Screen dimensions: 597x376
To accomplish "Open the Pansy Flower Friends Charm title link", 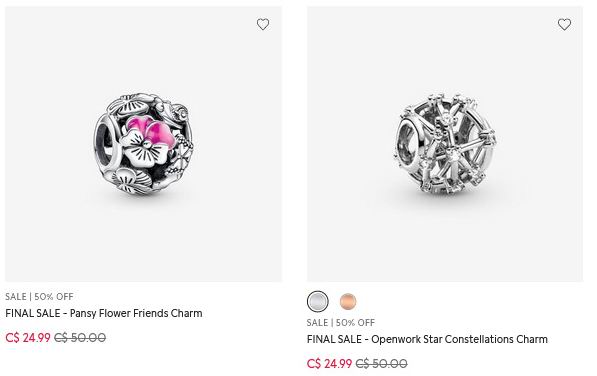I will 104,313.
